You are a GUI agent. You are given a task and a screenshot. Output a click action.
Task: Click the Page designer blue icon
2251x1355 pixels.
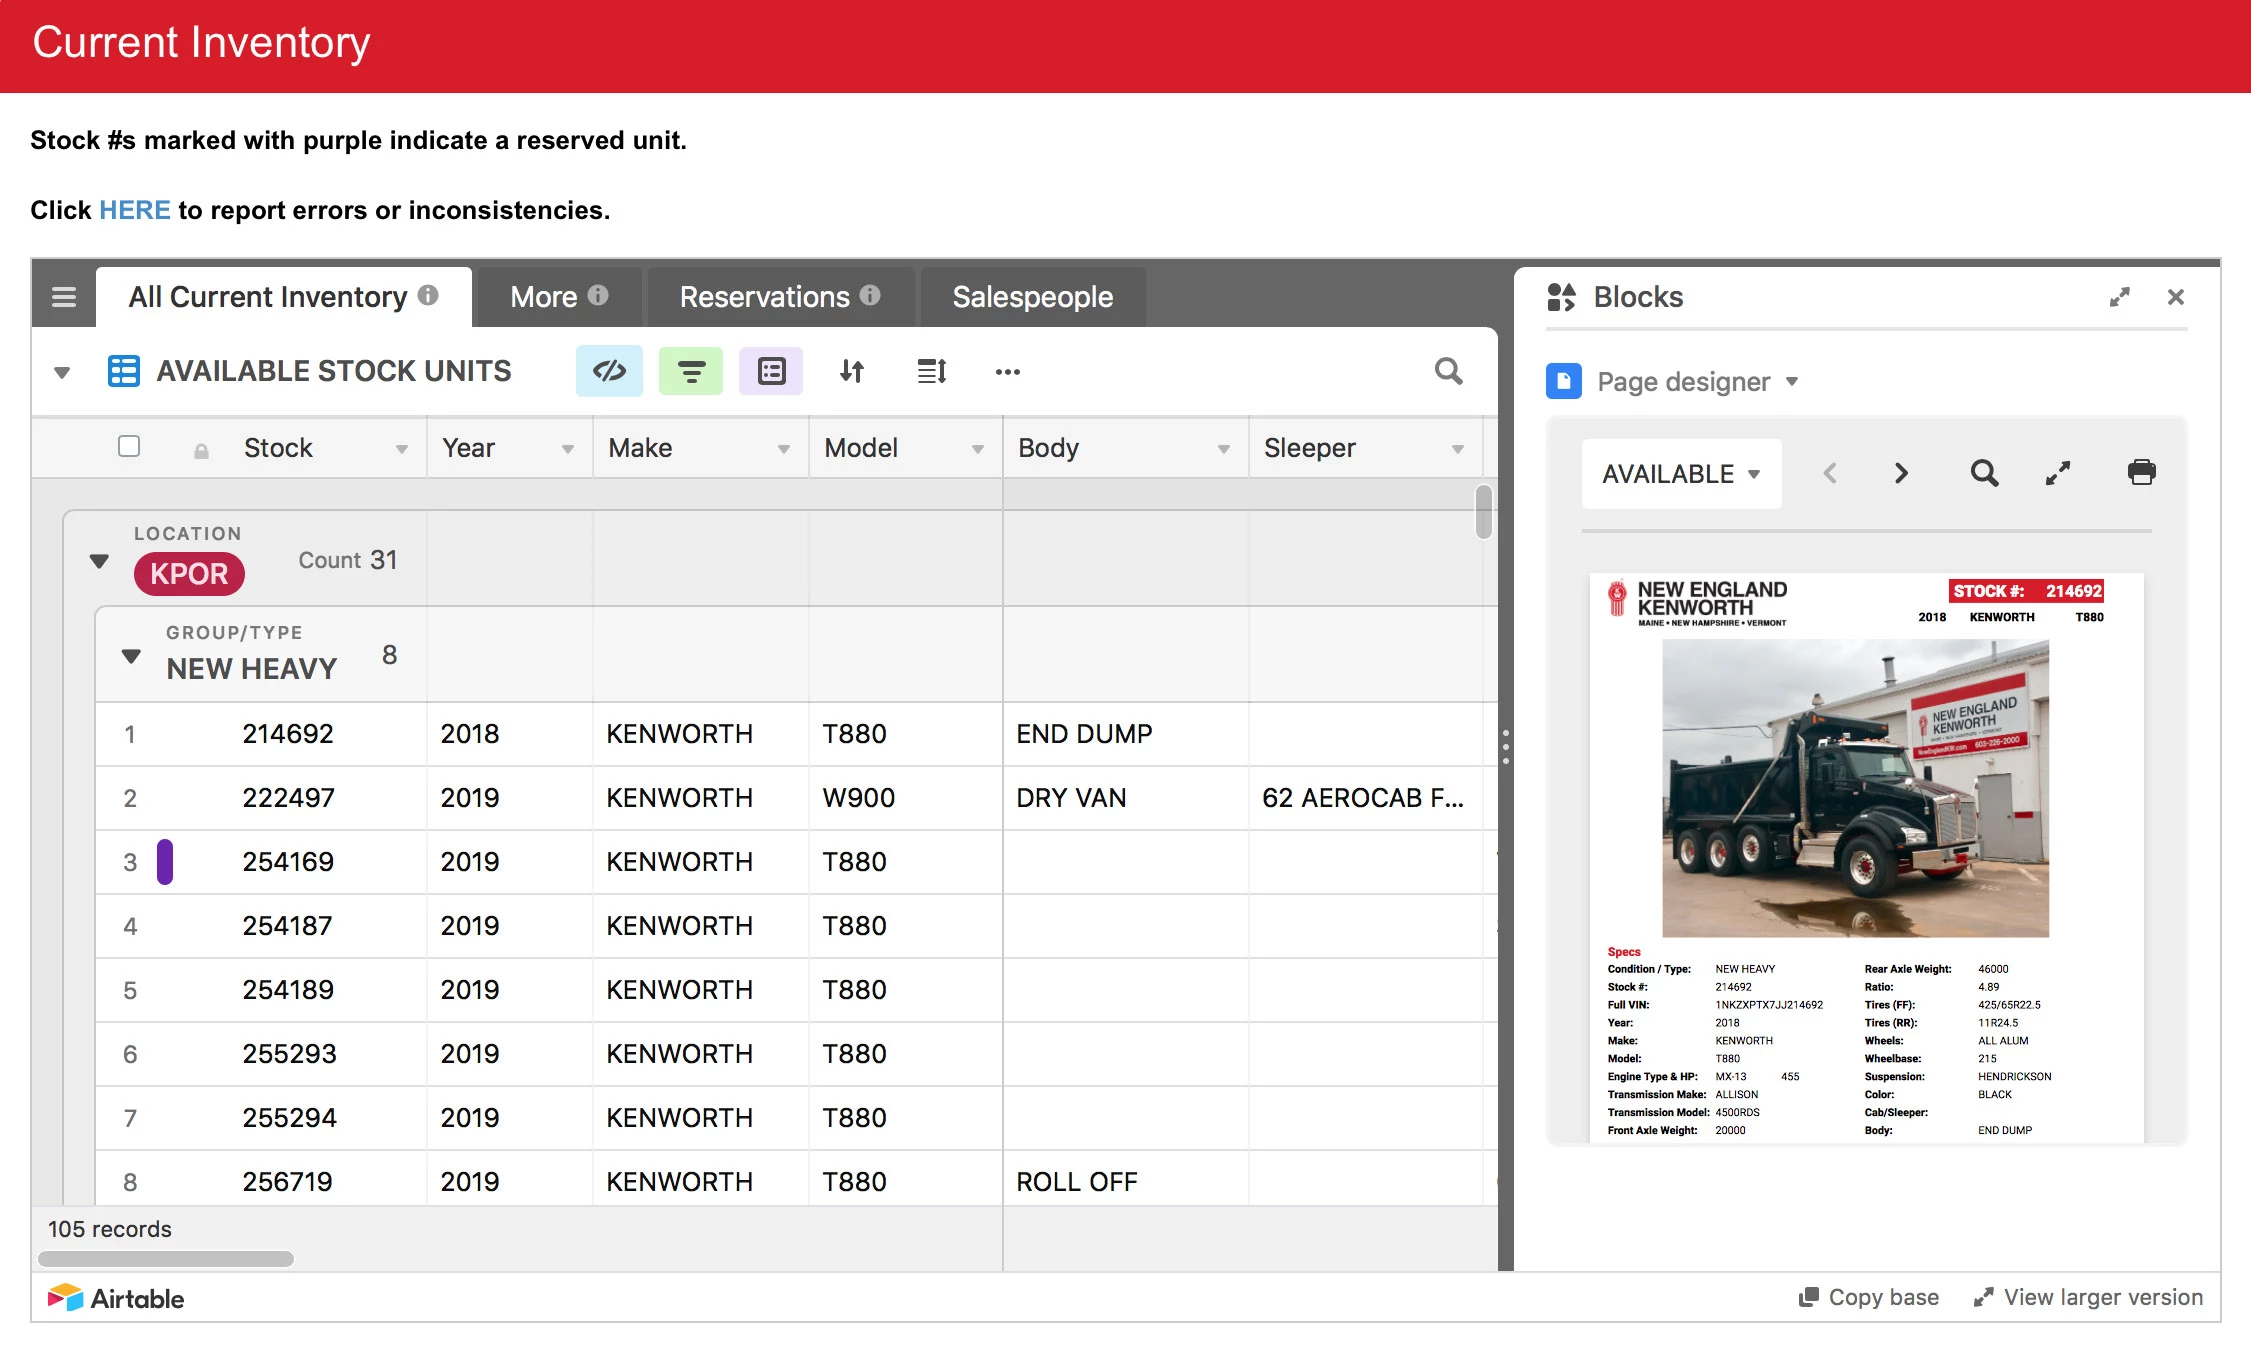(1564, 381)
